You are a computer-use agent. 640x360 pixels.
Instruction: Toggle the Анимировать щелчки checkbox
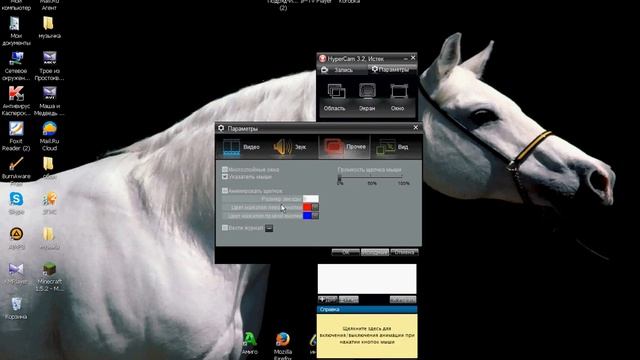(224, 191)
